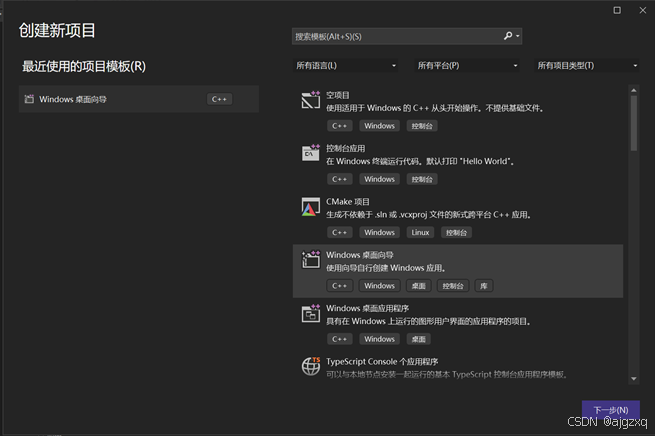
Task: Click the 空项目 description text
Action: coord(434,108)
